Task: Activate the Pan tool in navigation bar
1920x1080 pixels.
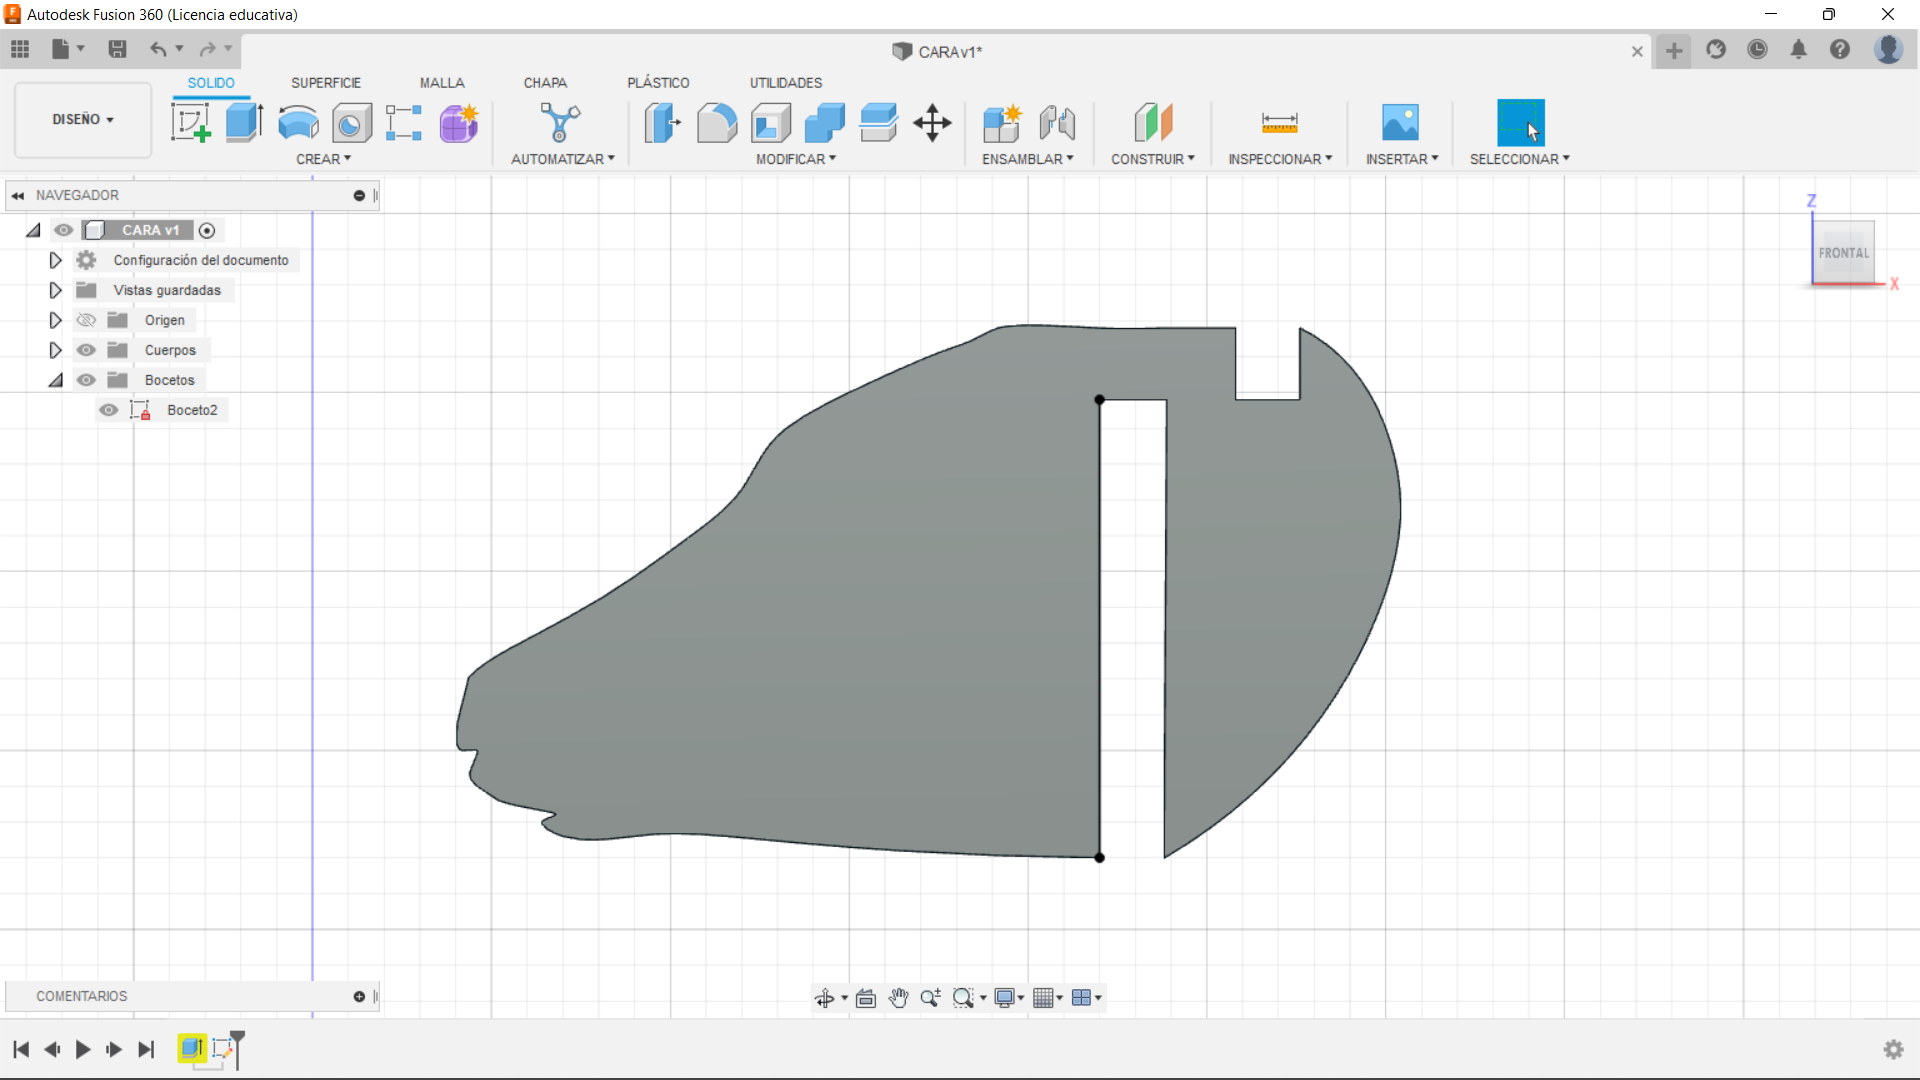Action: [898, 997]
